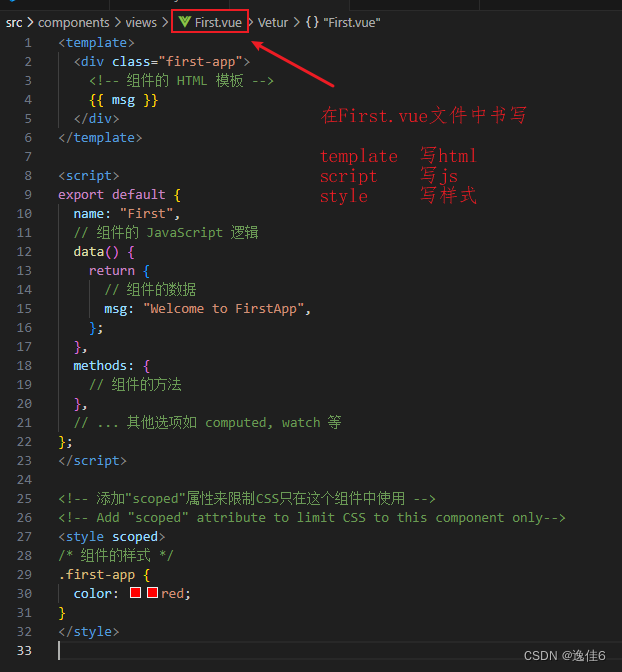Image resolution: width=622 pixels, height=672 pixels.
Task: Click the '<style scoped>' tag
Action: click(x=112, y=537)
